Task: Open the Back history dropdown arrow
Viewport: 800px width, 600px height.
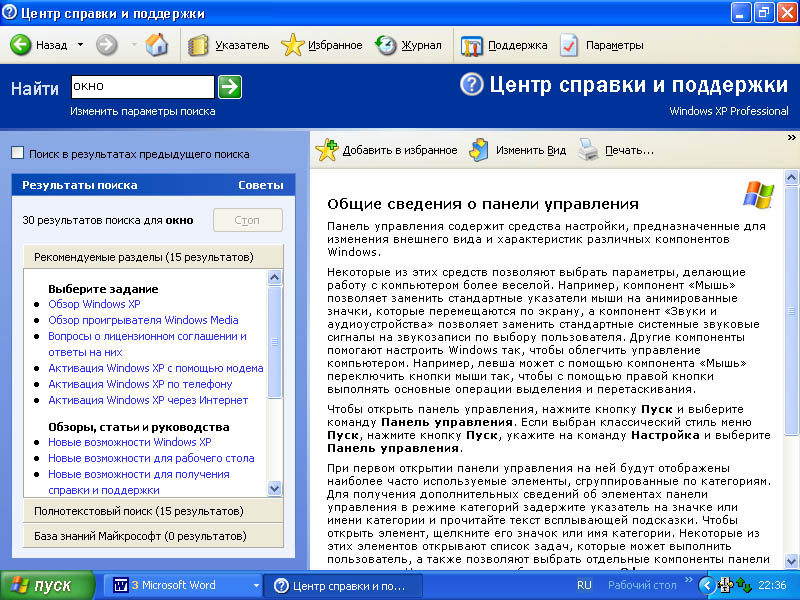Action: point(80,45)
